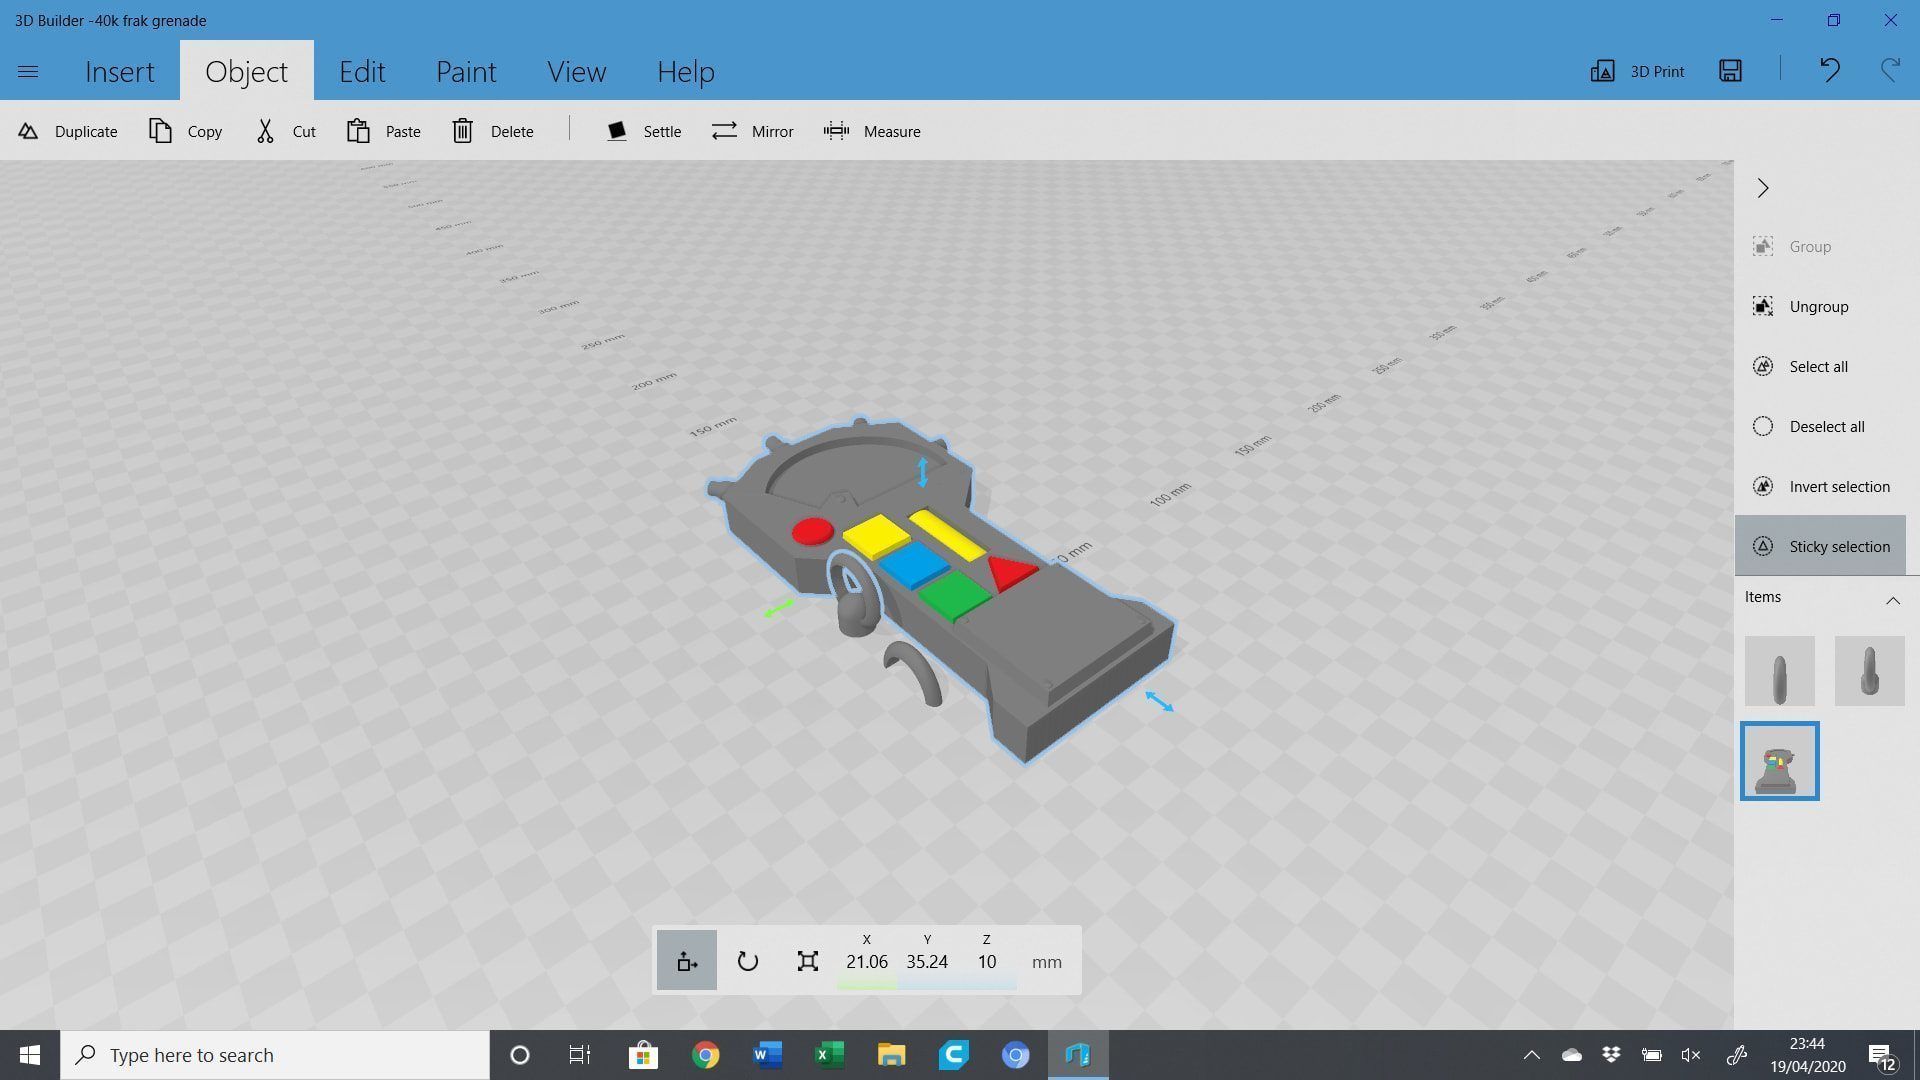Click the Save icon
This screenshot has height=1080, width=1920.
tap(1730, 71)
